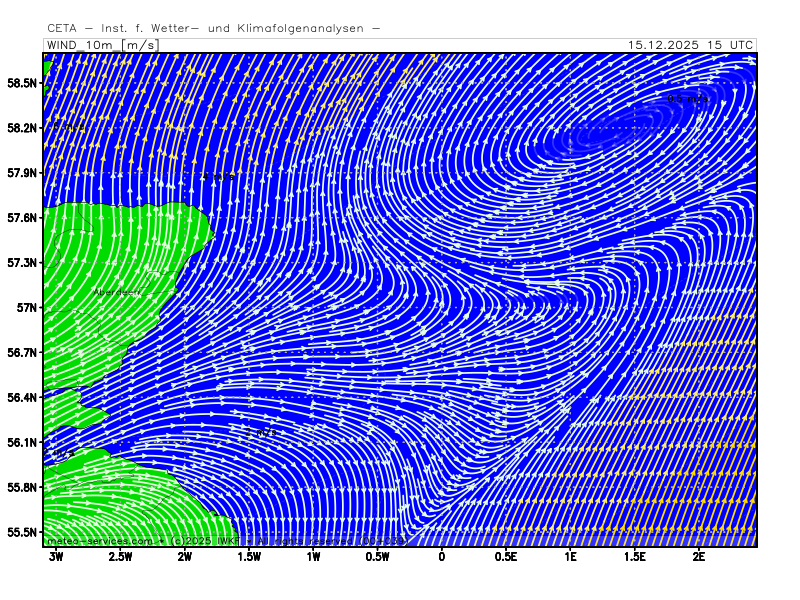Screen dimensions: 800x600
Task: Click the 58.5N latitude axis label
Action: (21, 83)
